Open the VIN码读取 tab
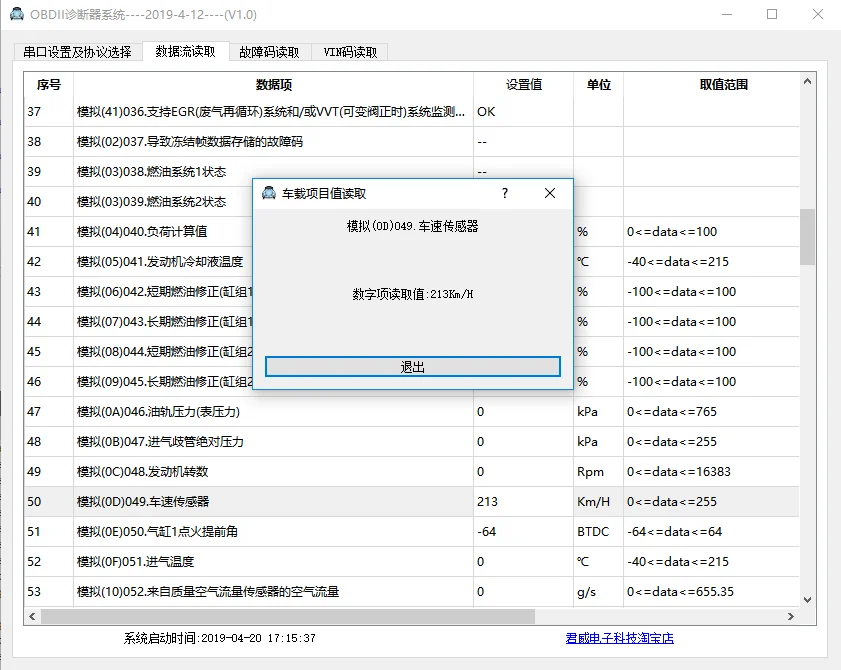The image size is (841, 670). point(350,52)
